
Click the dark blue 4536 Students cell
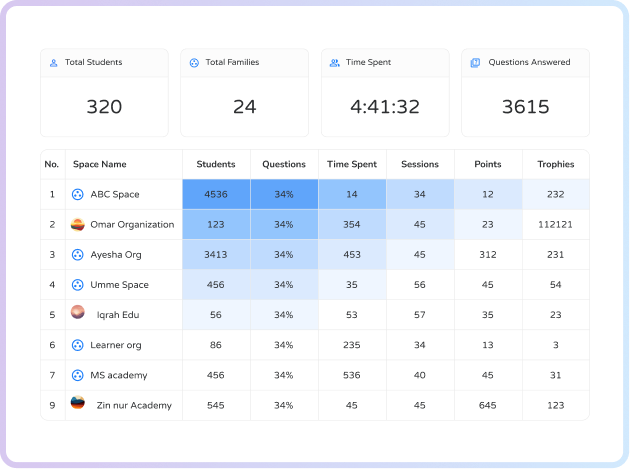pyautogui.click(x=216, y=195)
